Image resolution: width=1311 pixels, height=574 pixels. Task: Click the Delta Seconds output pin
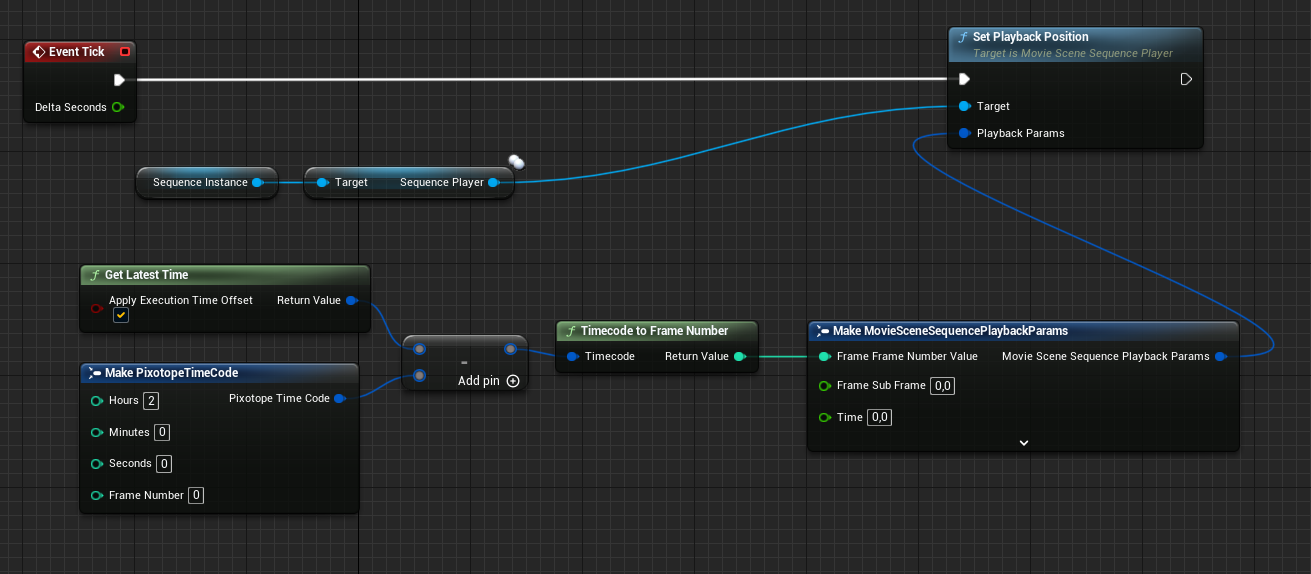[x=118, y=107]
